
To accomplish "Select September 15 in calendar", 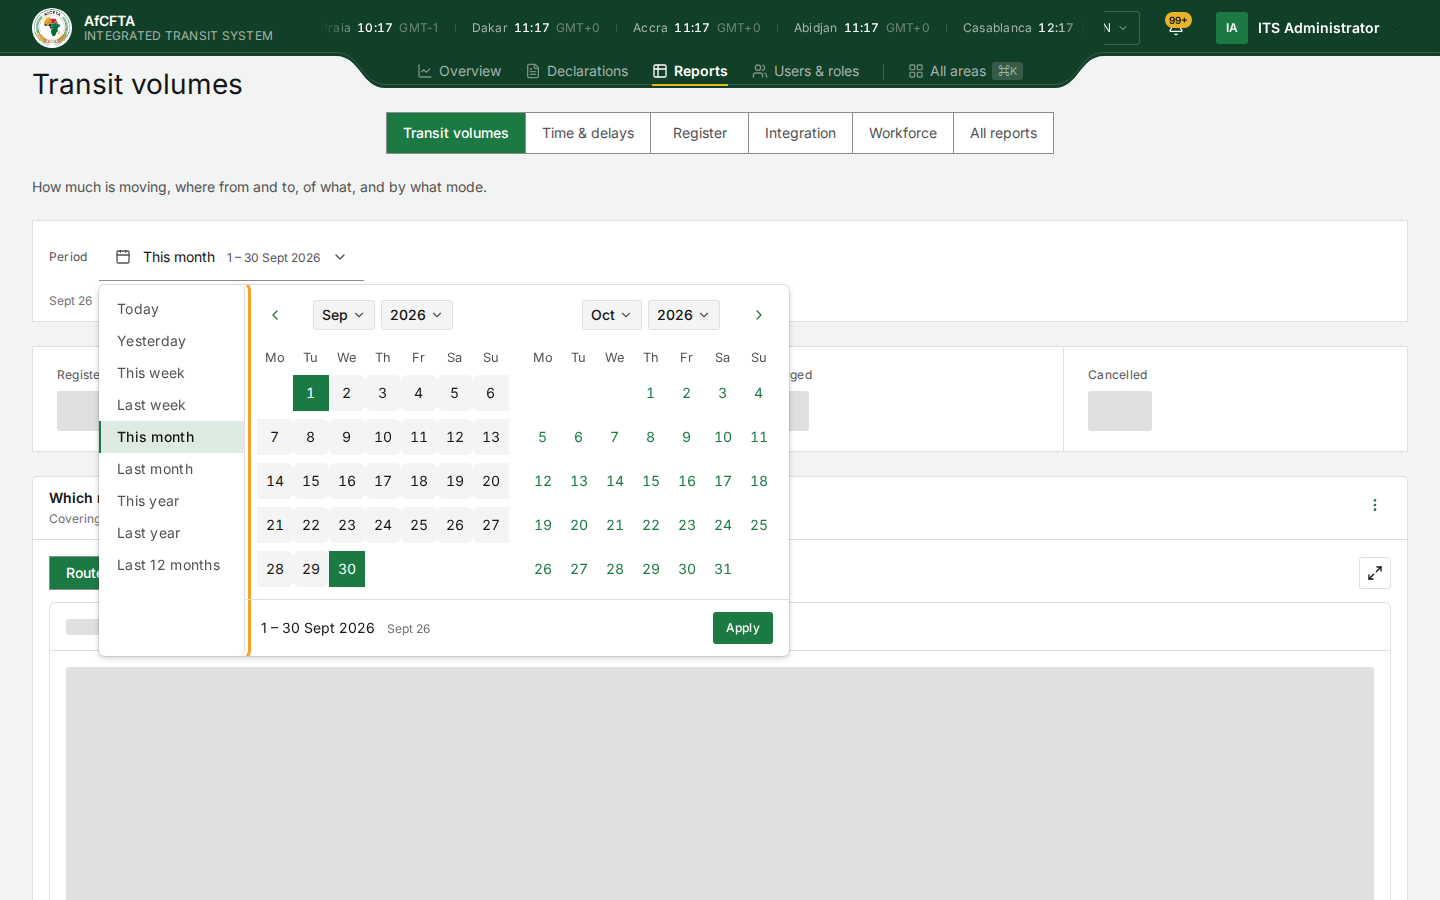I will click(x=311, y=481).
